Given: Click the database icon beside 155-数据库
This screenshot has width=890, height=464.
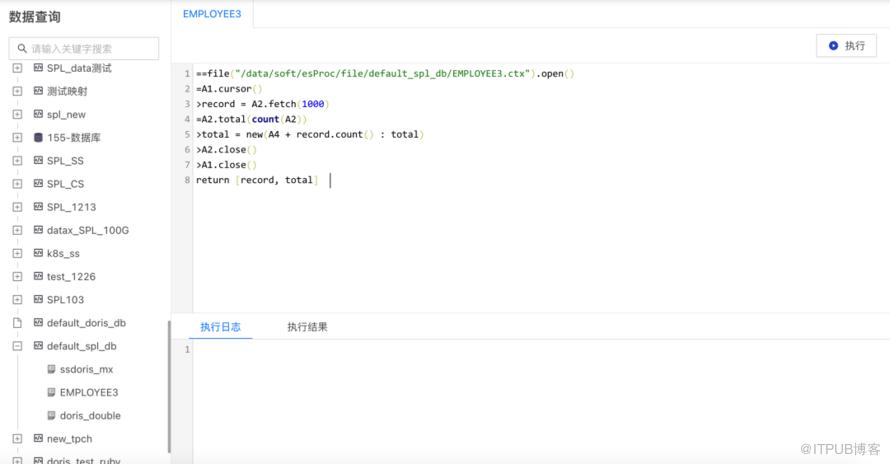Looking at the screenshot, I should [38, 138].
